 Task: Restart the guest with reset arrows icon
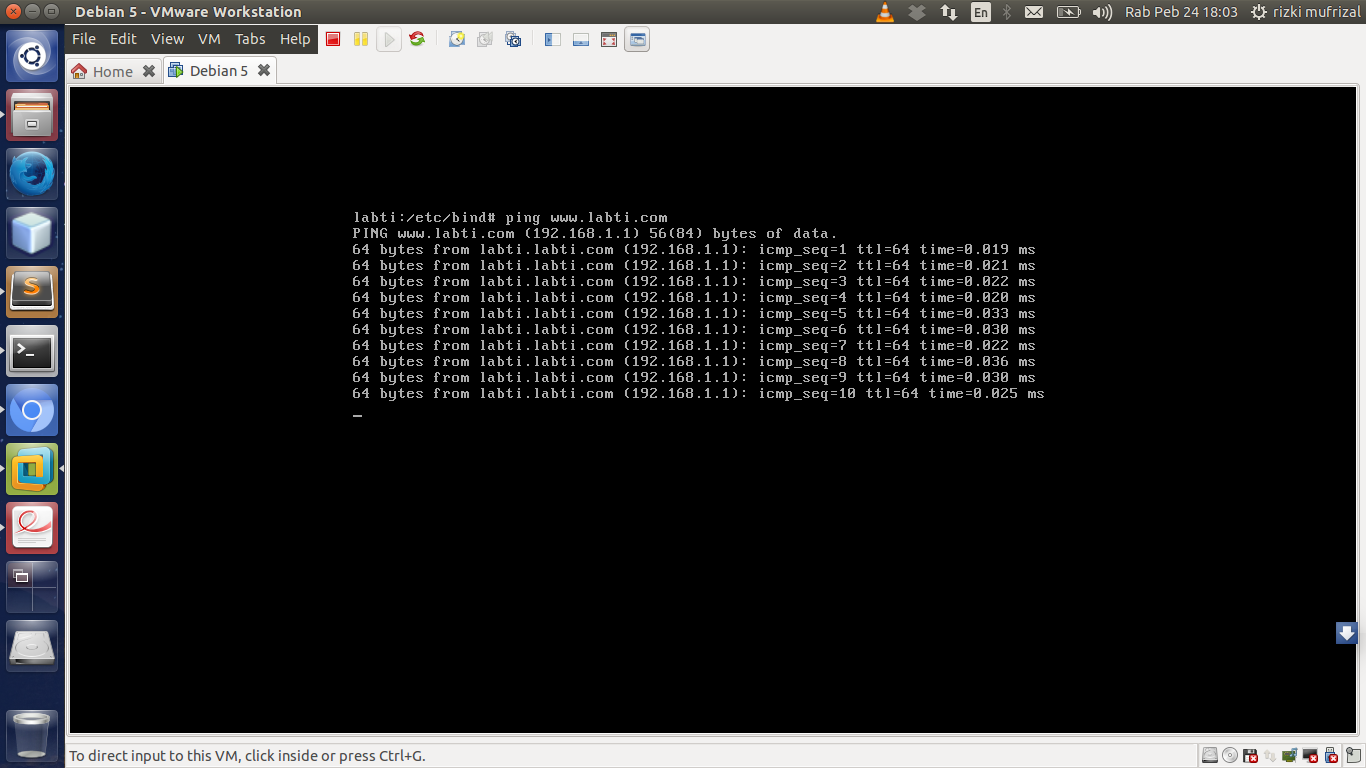click(x=417, y=39)
